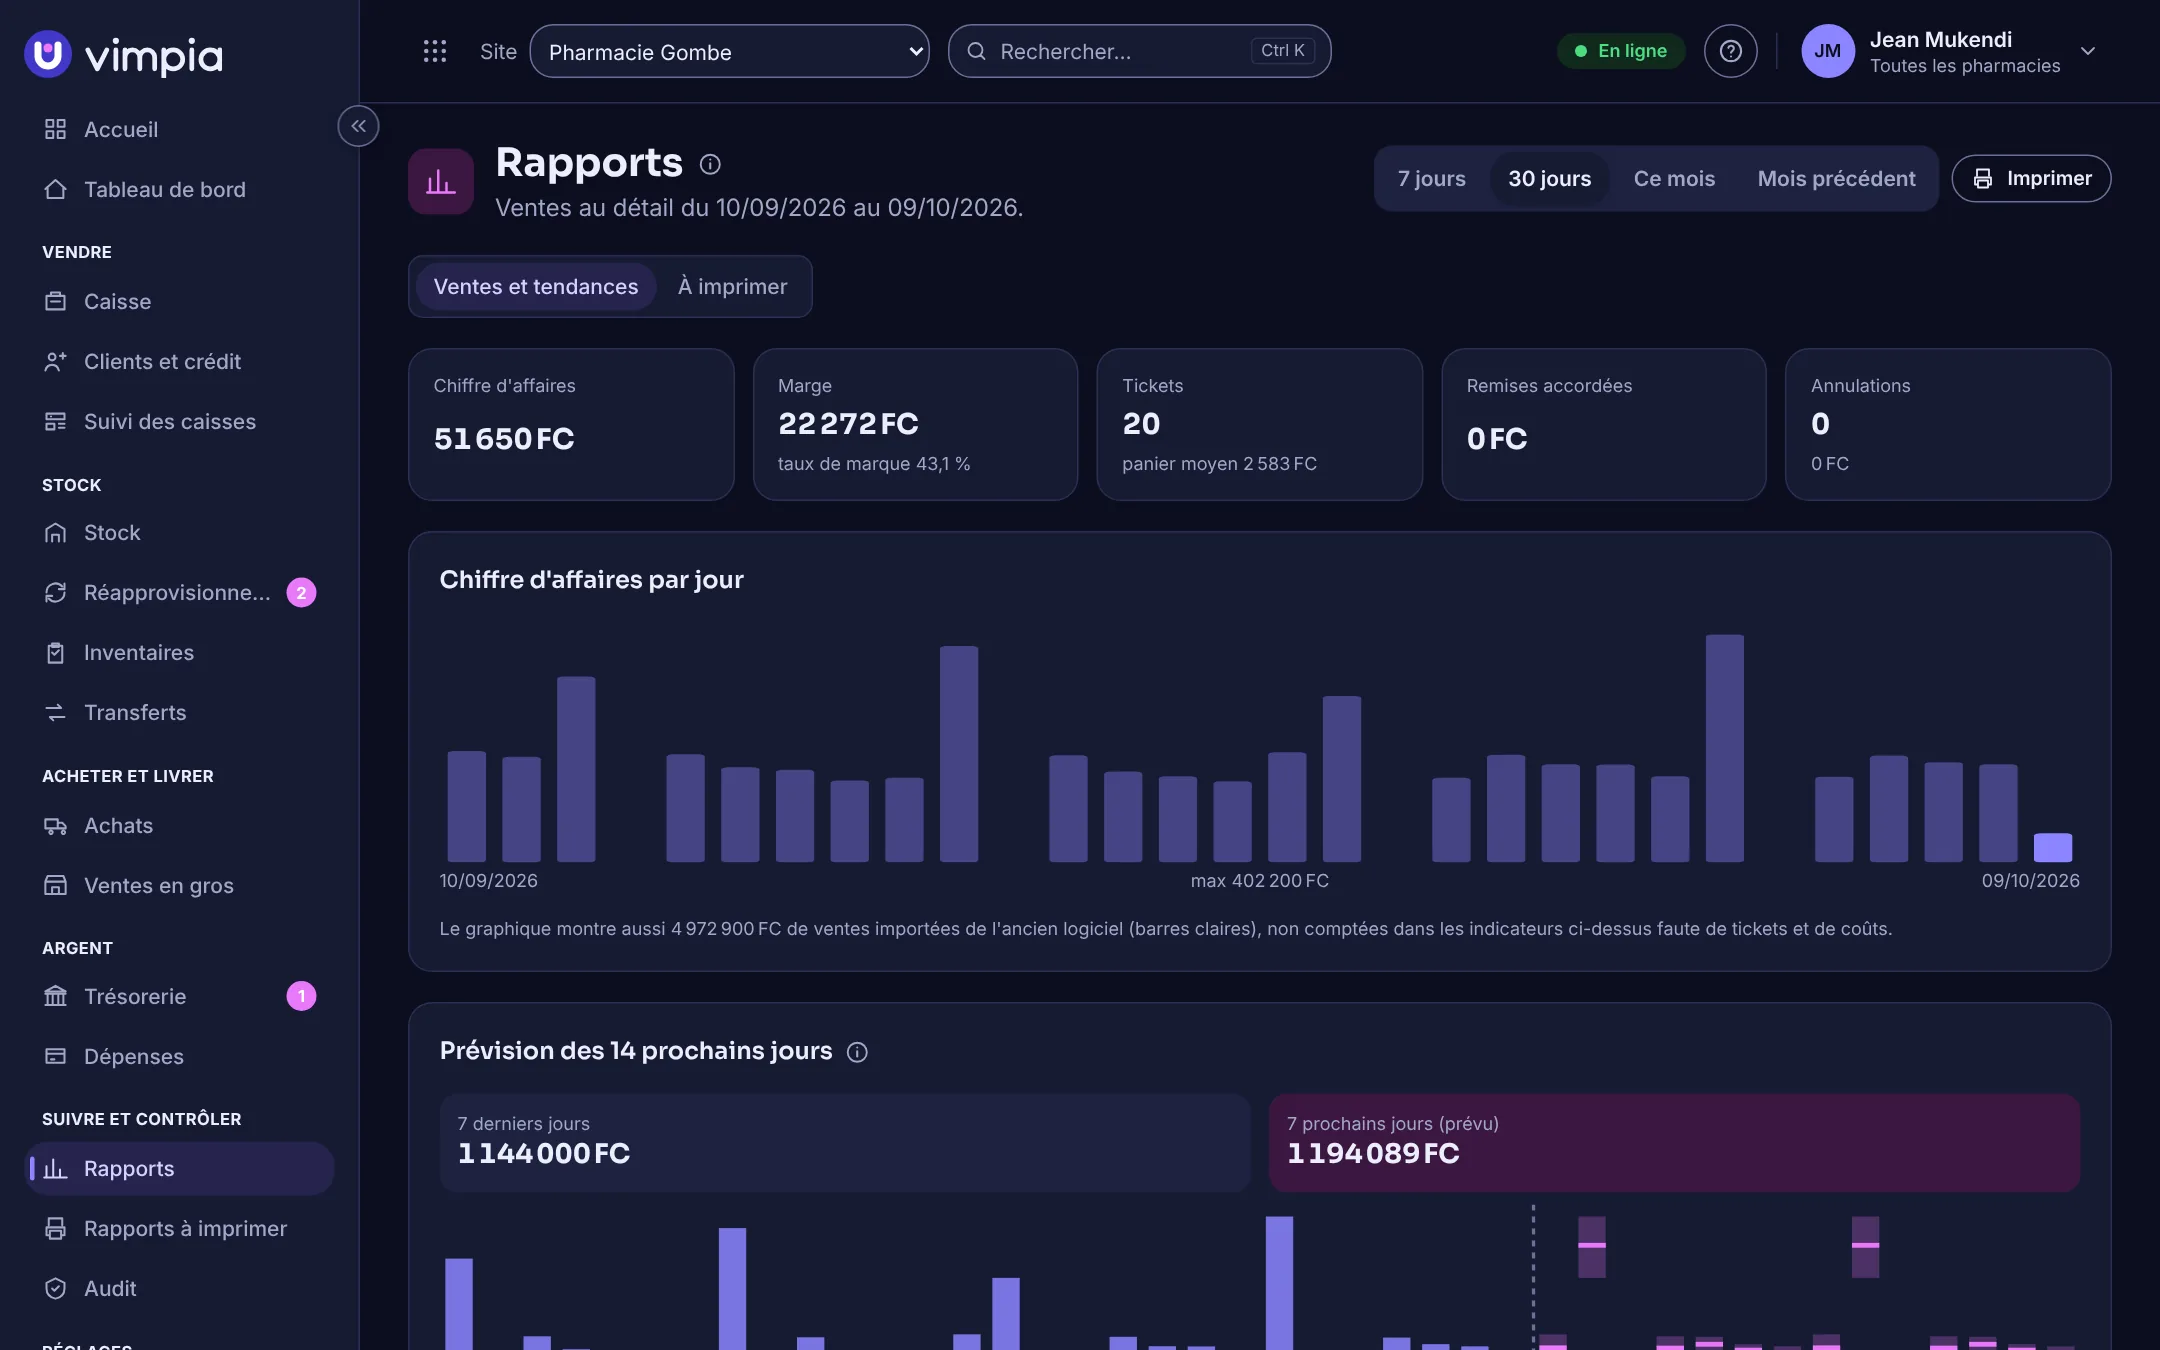Screen dimensions: 2160x1350
Task: Open Inventaires in sidebar
Action: [179, 652]
